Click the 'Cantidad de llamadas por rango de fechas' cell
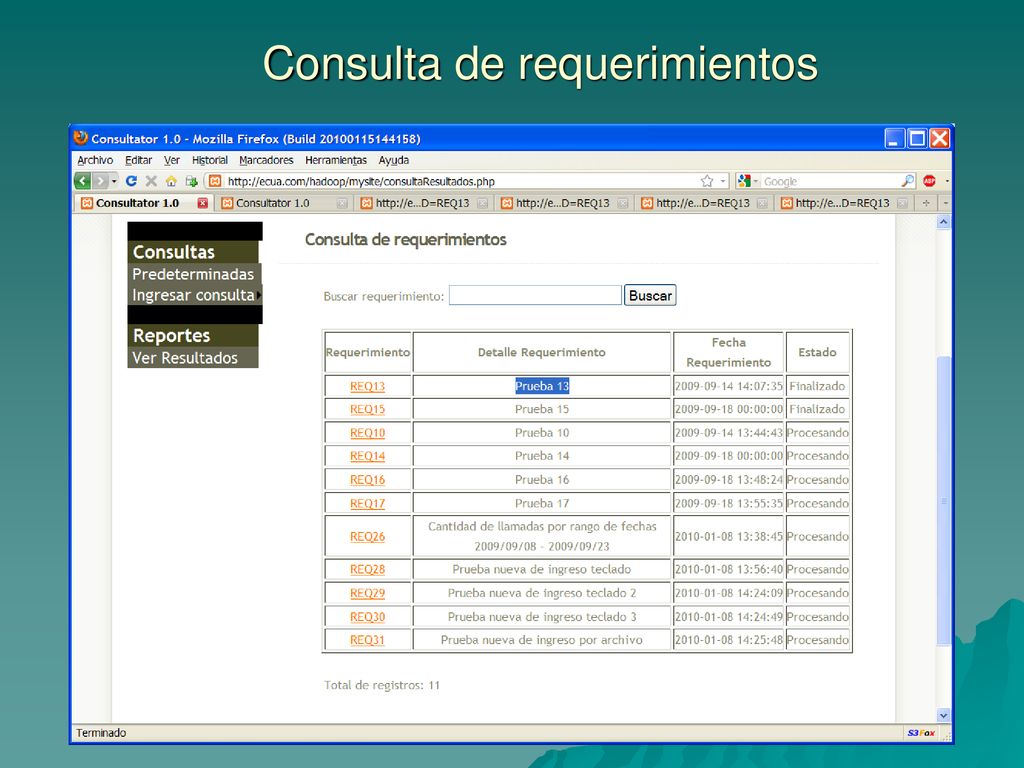Image resolution: width=1024 pixels, height=768 pixels. [542, 536]
